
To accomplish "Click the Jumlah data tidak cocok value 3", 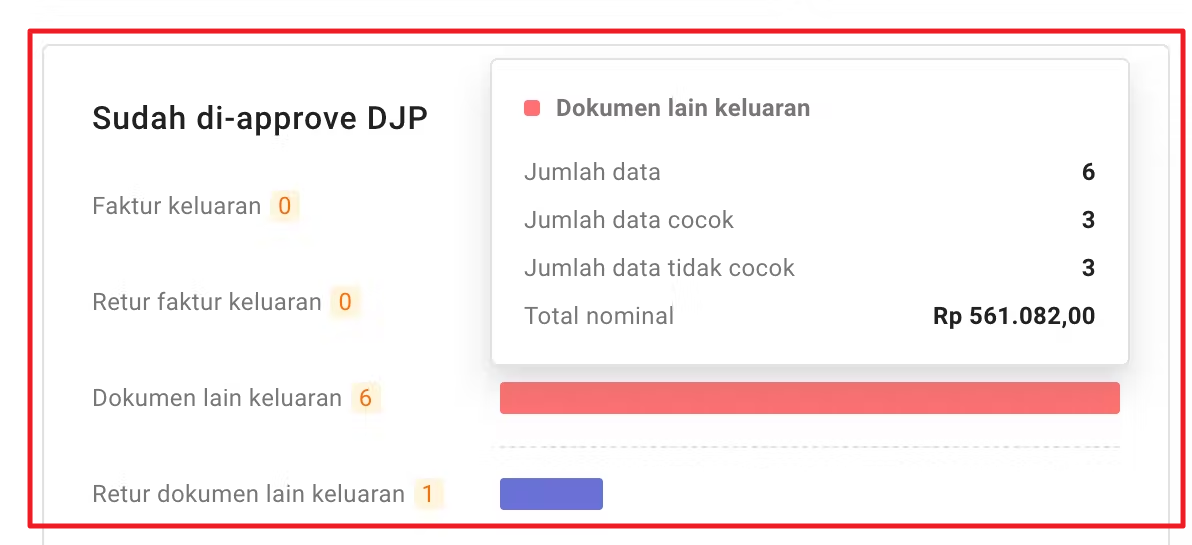I will pos(1088,268).
